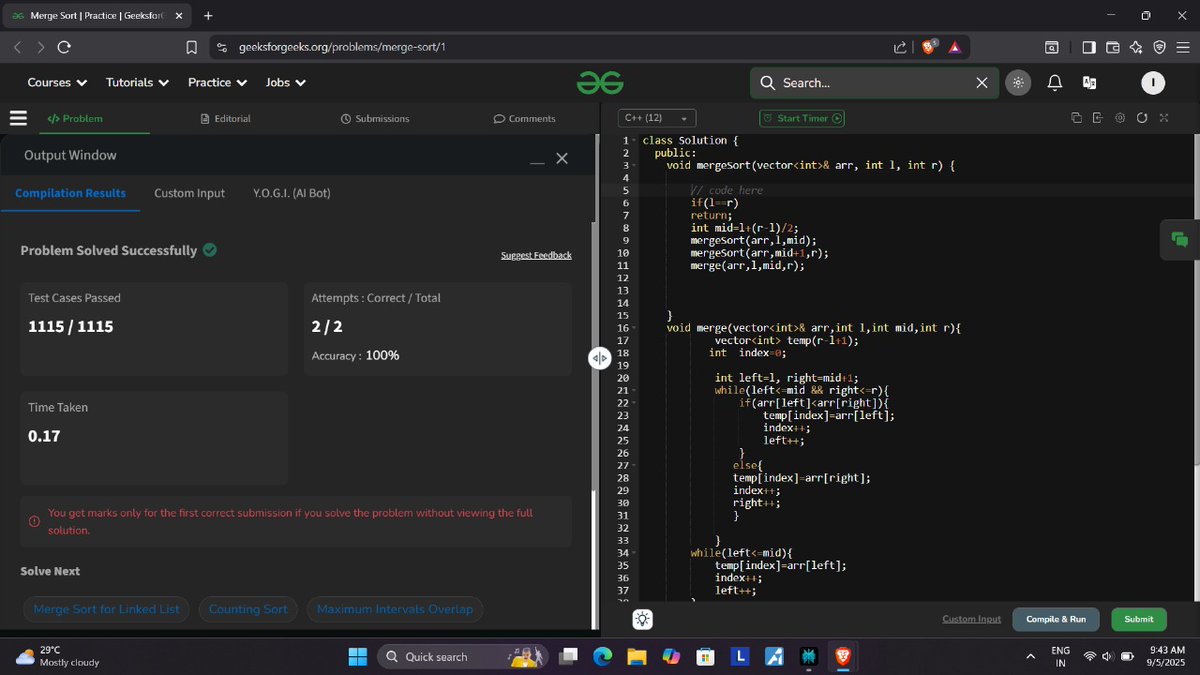Screen dimensions: 1200x675
Task: Open the notifications bell
Action: [1054, 83]
